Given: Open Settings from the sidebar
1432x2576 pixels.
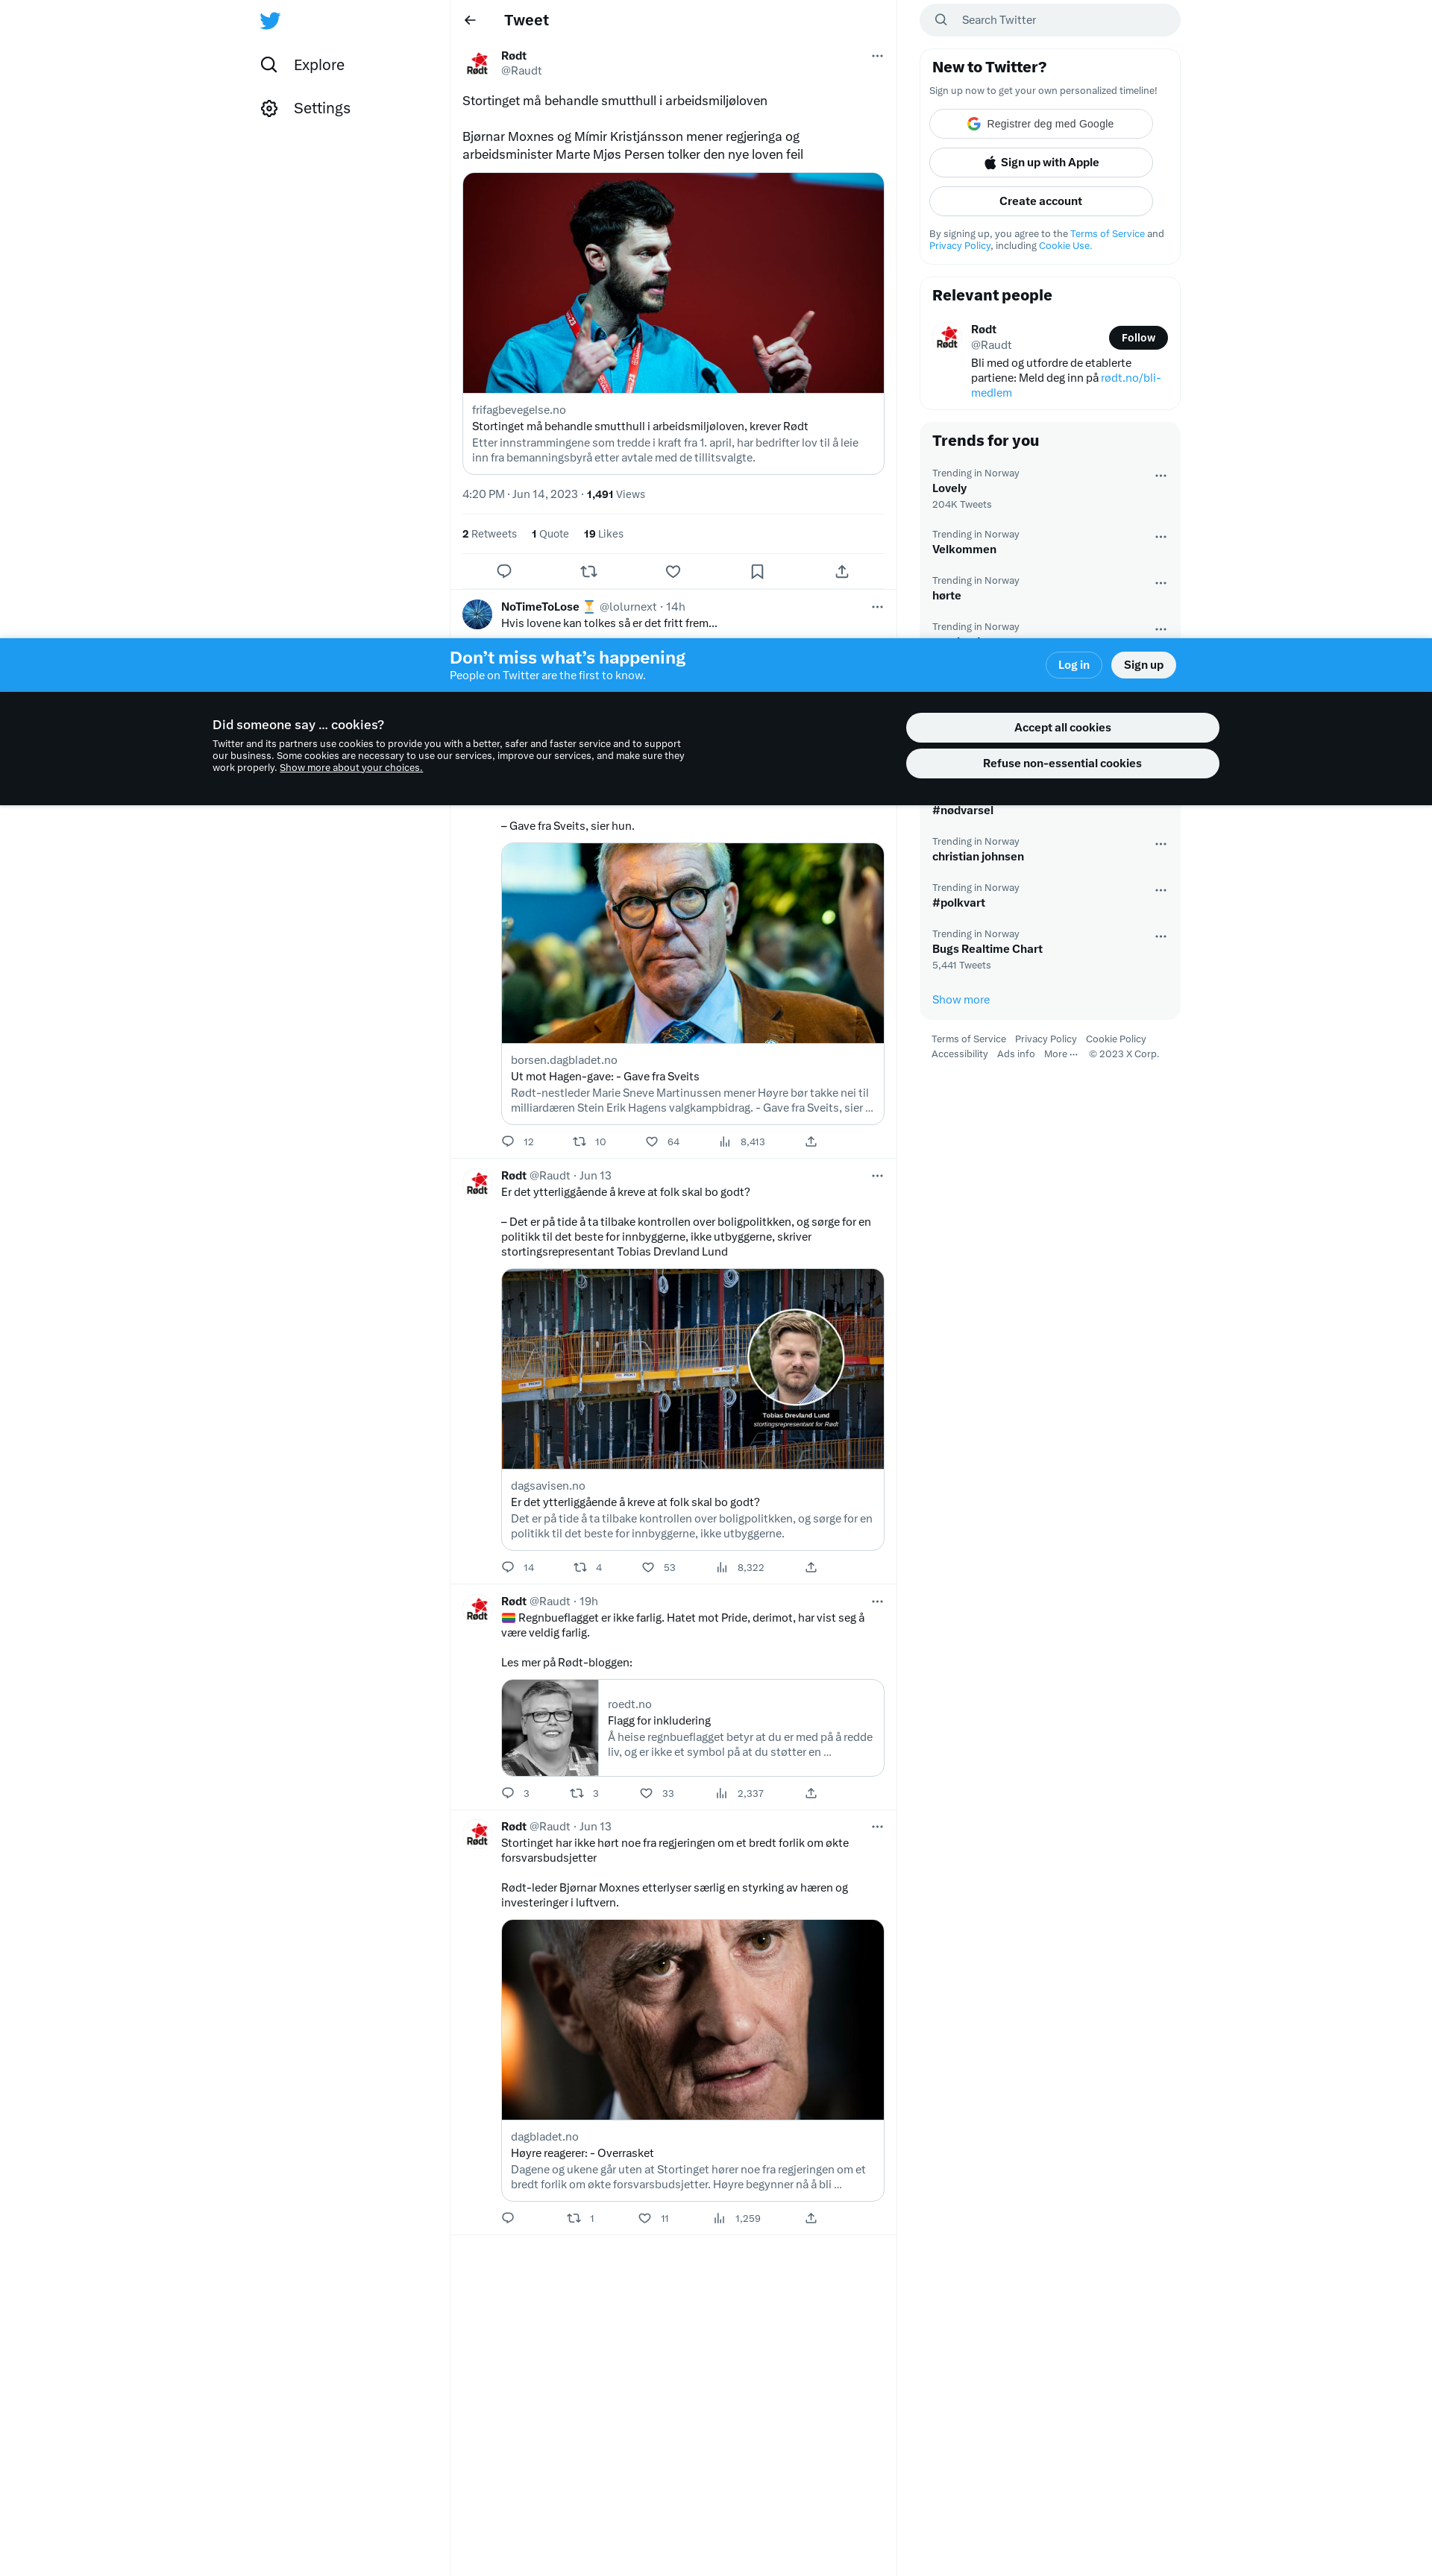Looking at the screenshot, I should pyautogui.click(x=306, y=108).
